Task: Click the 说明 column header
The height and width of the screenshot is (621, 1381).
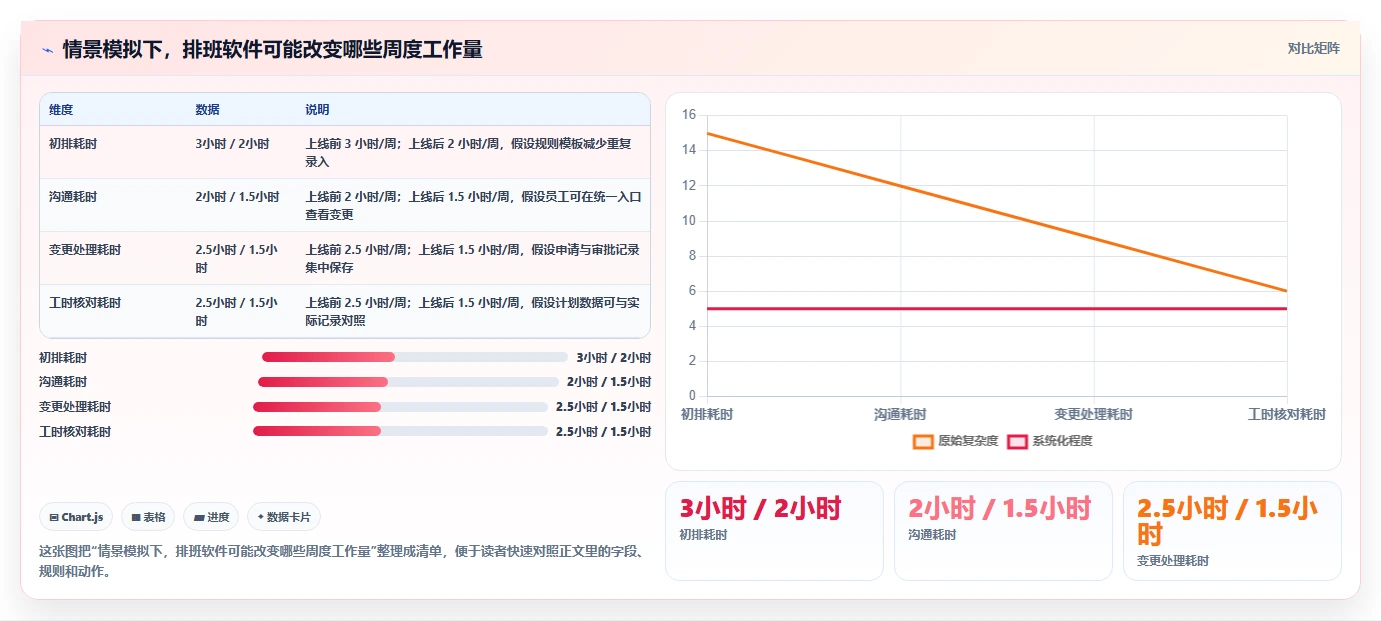Action: [317, 110]
